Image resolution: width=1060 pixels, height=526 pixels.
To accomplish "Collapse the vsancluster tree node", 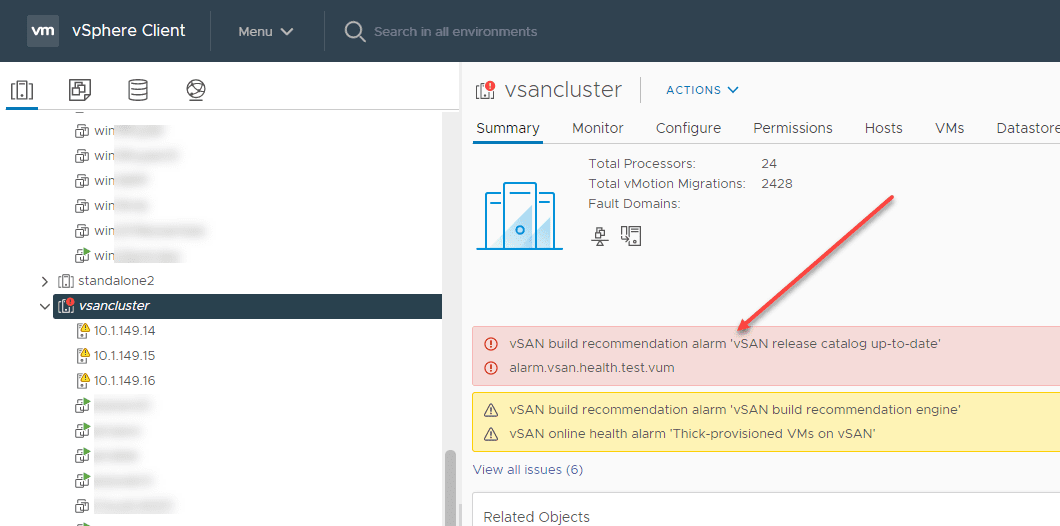I will 45,306.
